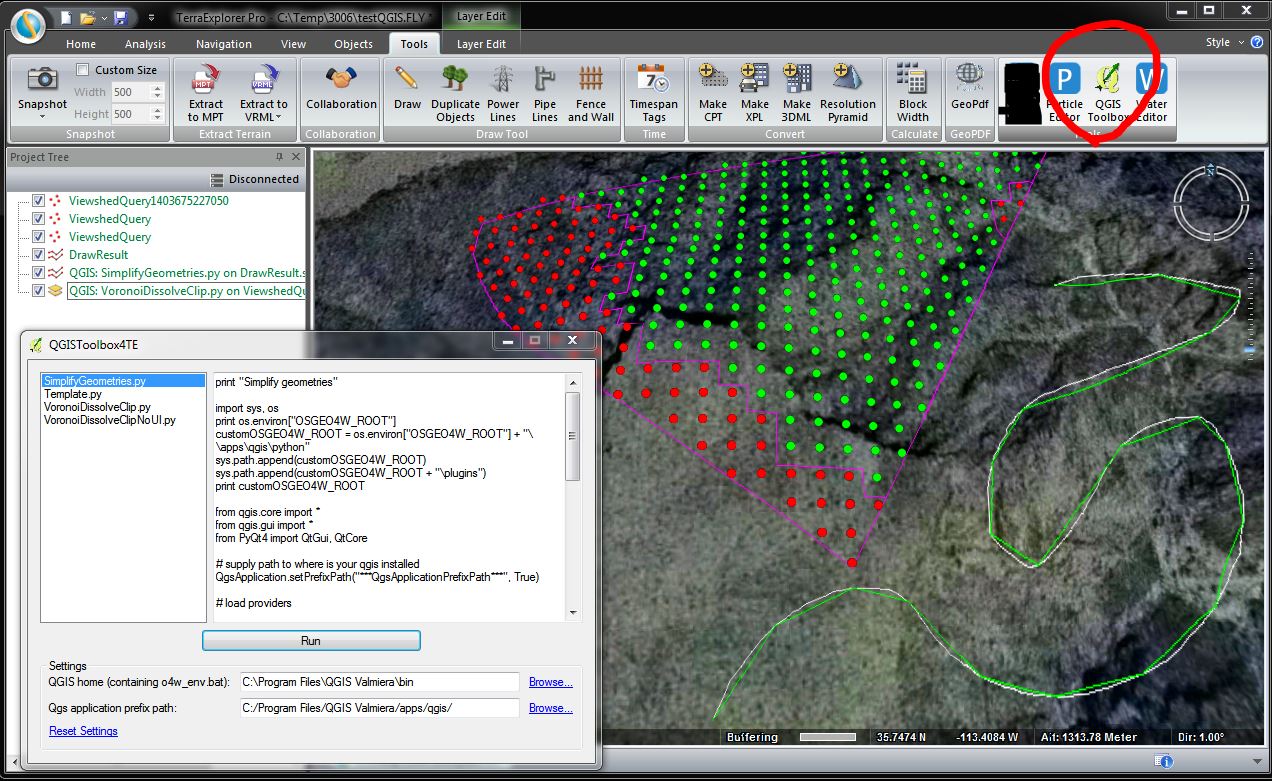Switch to the Objects ribbon tab
1272x781 pixels.
353,44
